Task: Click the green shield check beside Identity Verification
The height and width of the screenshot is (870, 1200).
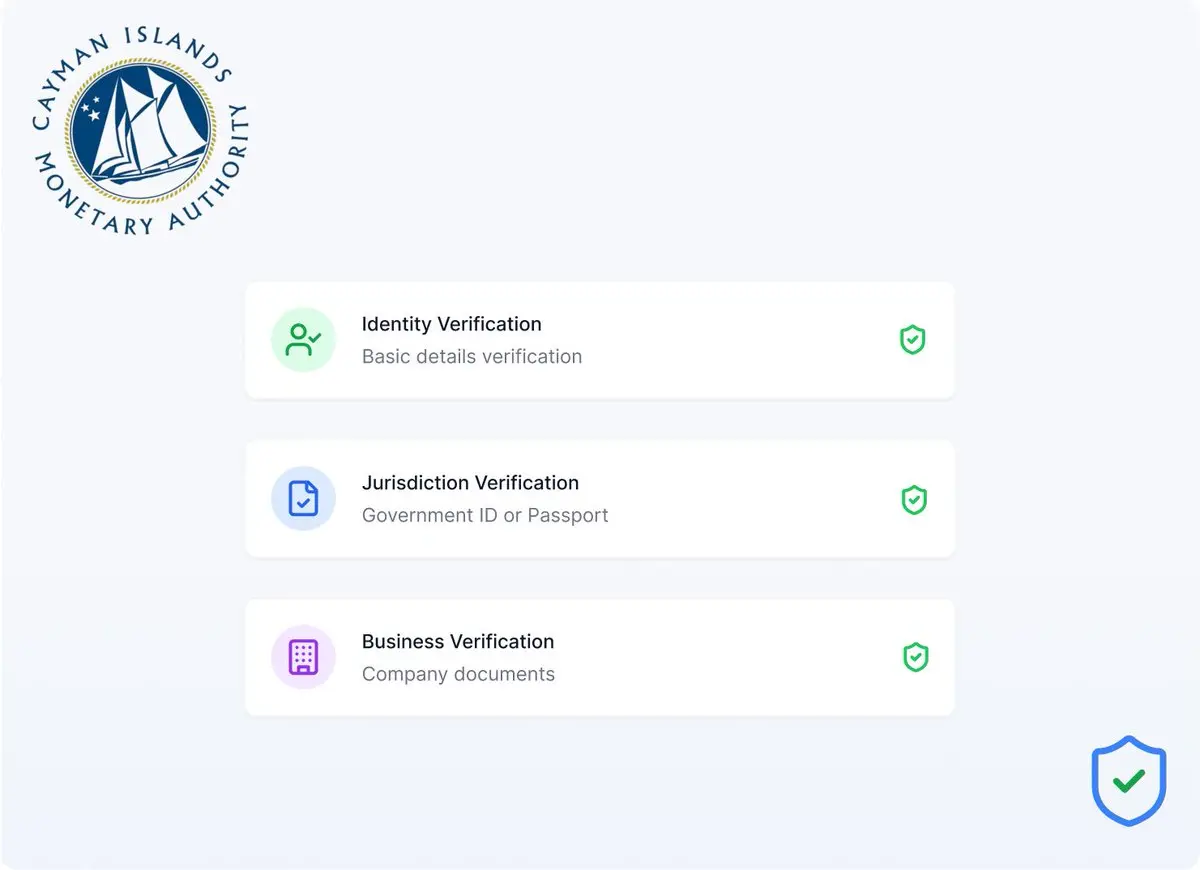Action: [x=912, y=340]
